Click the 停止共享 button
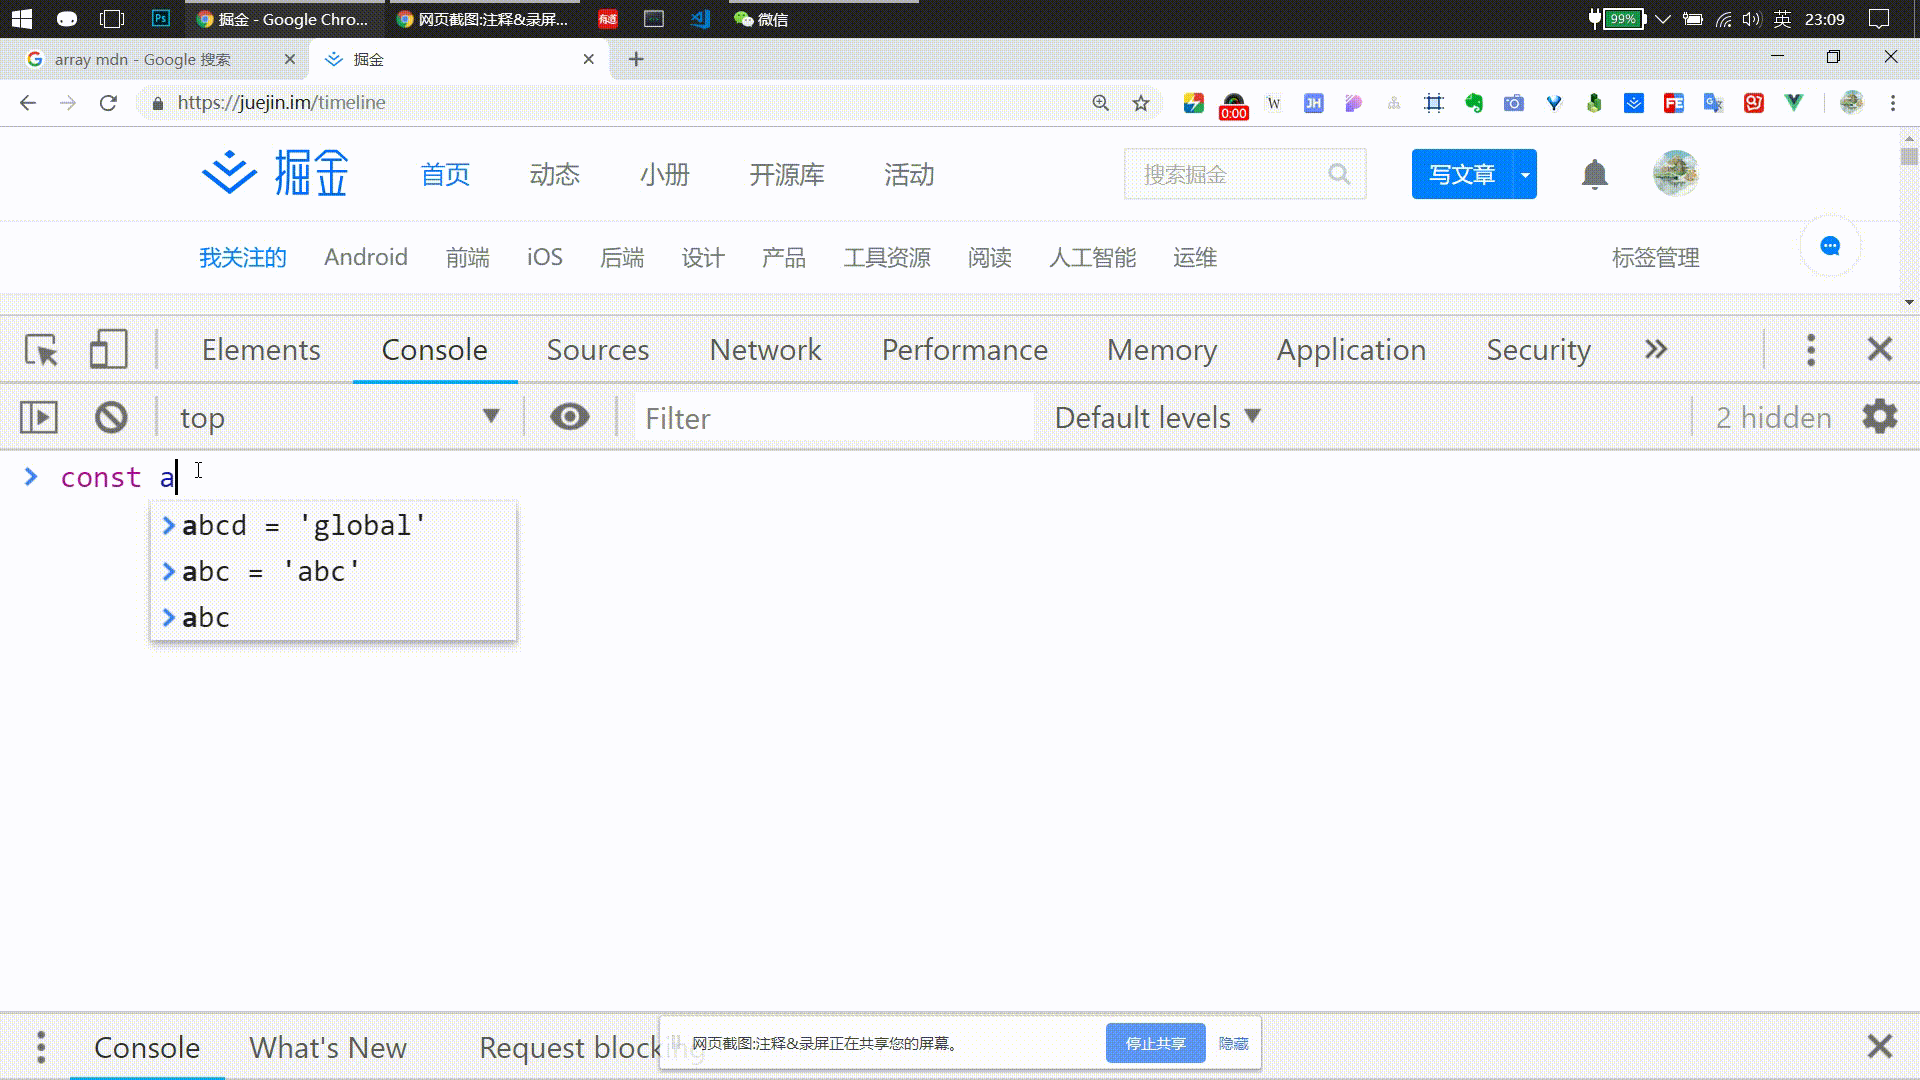The image size is (1920, 1080). (x=1155, y=1043)
